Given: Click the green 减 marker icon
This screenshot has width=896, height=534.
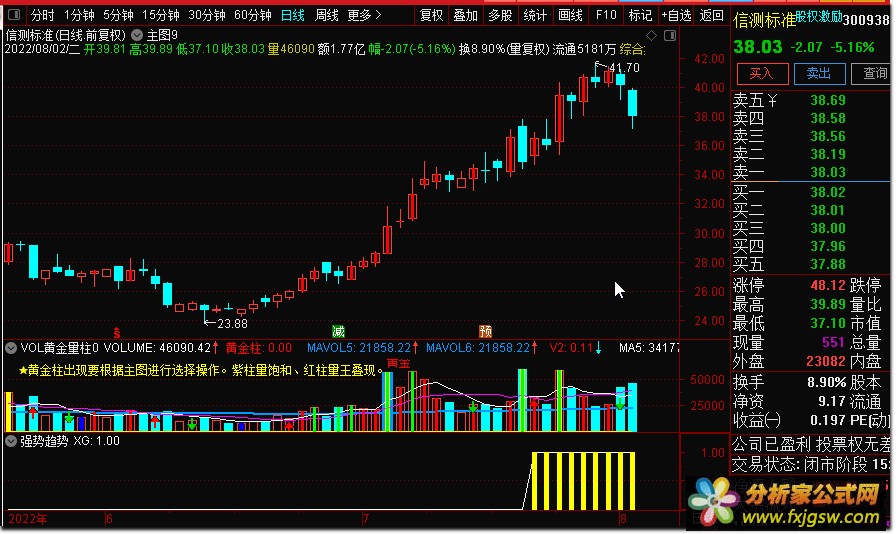Looking at the screenshot, I should click(338, 332).
